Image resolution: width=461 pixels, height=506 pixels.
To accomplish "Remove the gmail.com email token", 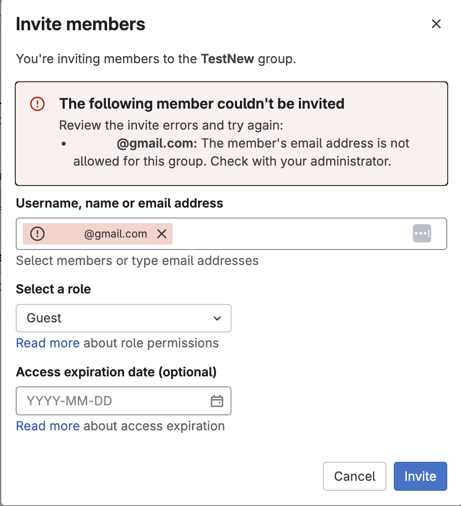I will pos(162,234).
